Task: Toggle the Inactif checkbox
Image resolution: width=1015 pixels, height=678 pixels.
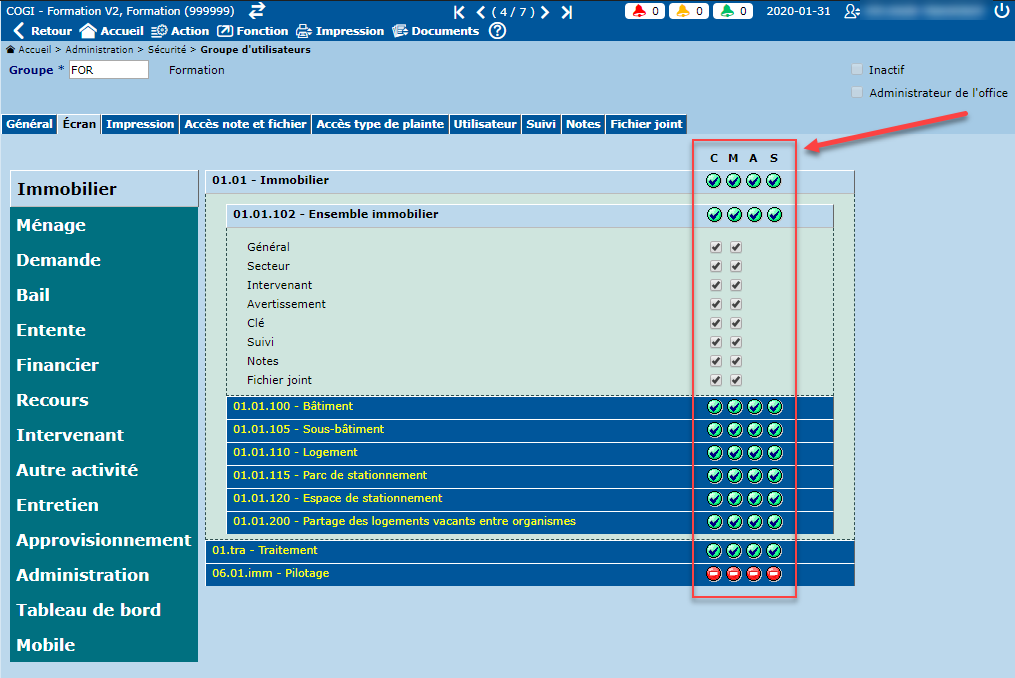Action: pyautogui.click(x=856, y=70)
